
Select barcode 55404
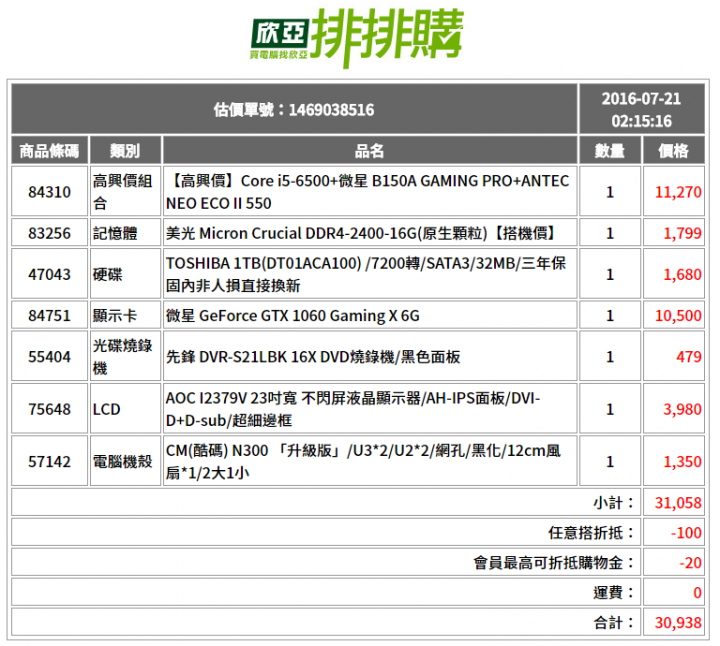tap(50, 356)
